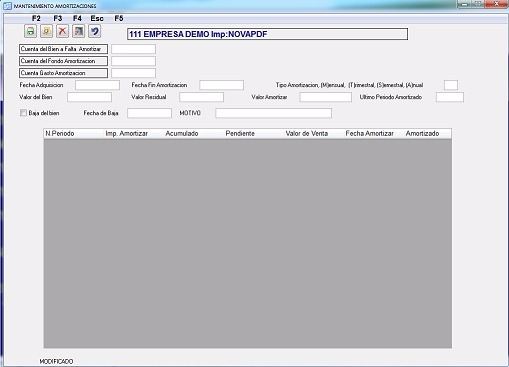Screen dimensions: 509x367
Task: Click the Tipo Amortizacion letter field
Action: [451, 85]
